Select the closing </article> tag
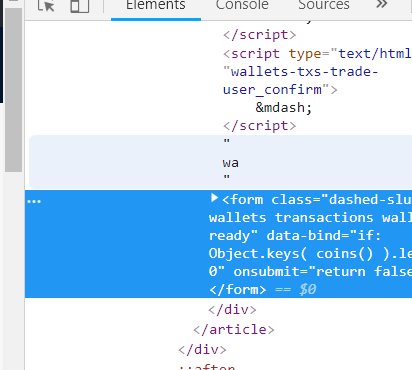Image resolution: width=412 pixels, height=370 pixels. pyautogui.click(x=234, y=330)
